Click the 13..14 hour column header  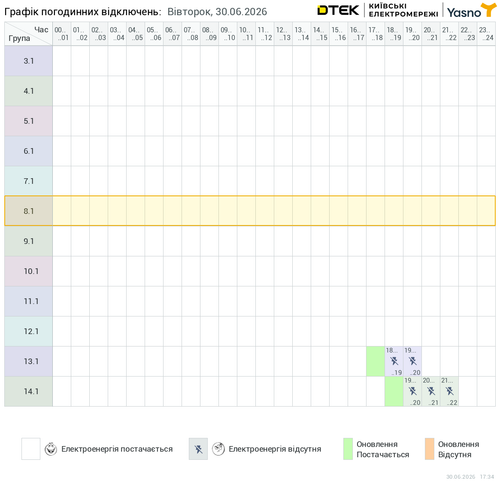point(302,34)
